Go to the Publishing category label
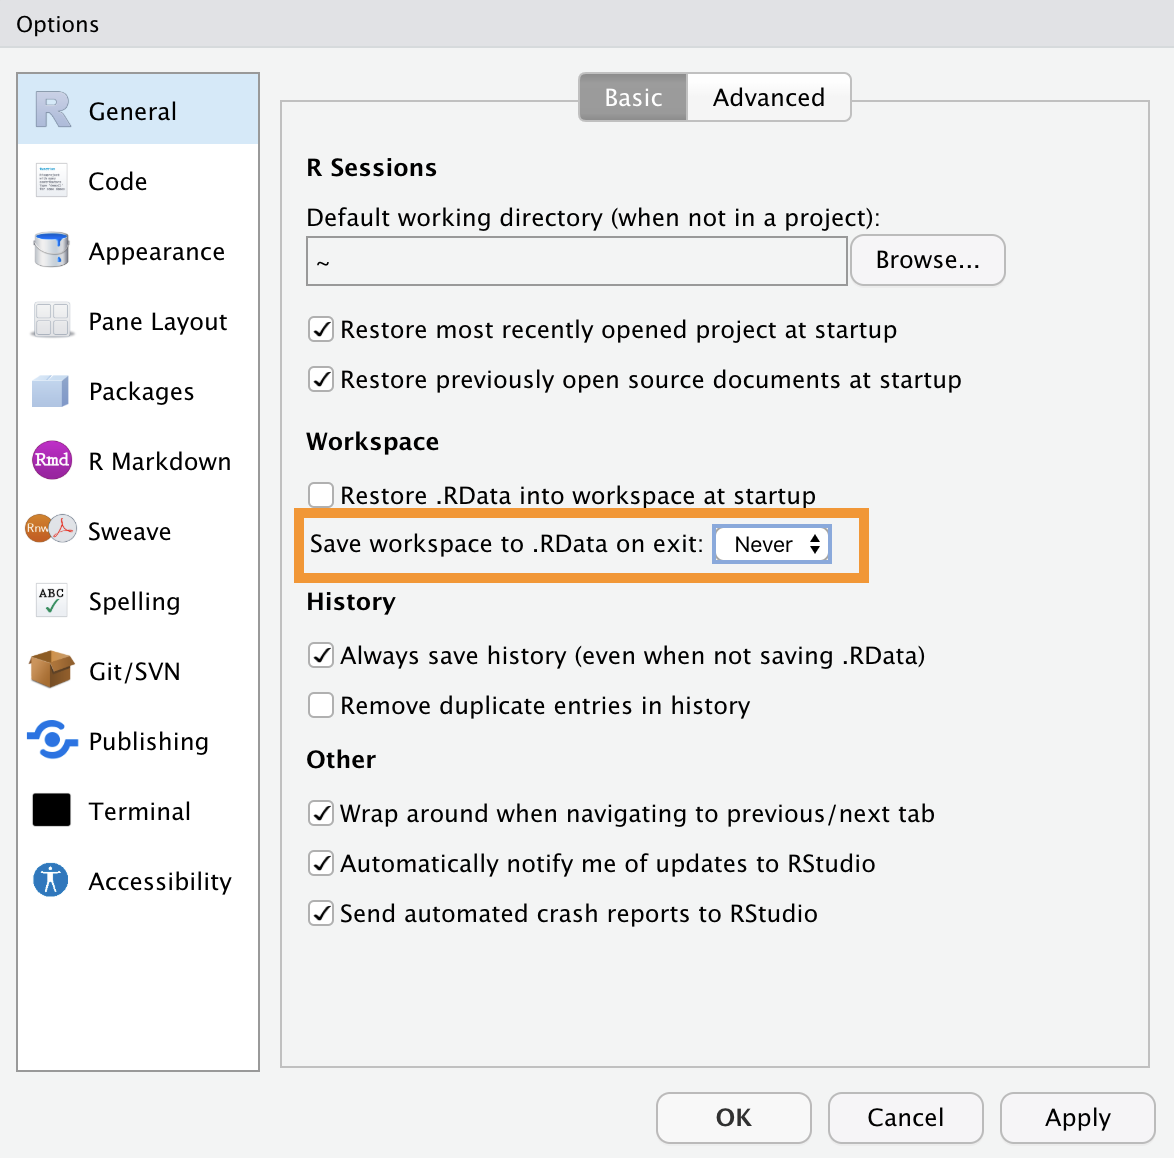This screenshot has width=1174, height=1158. click(148, 742)
